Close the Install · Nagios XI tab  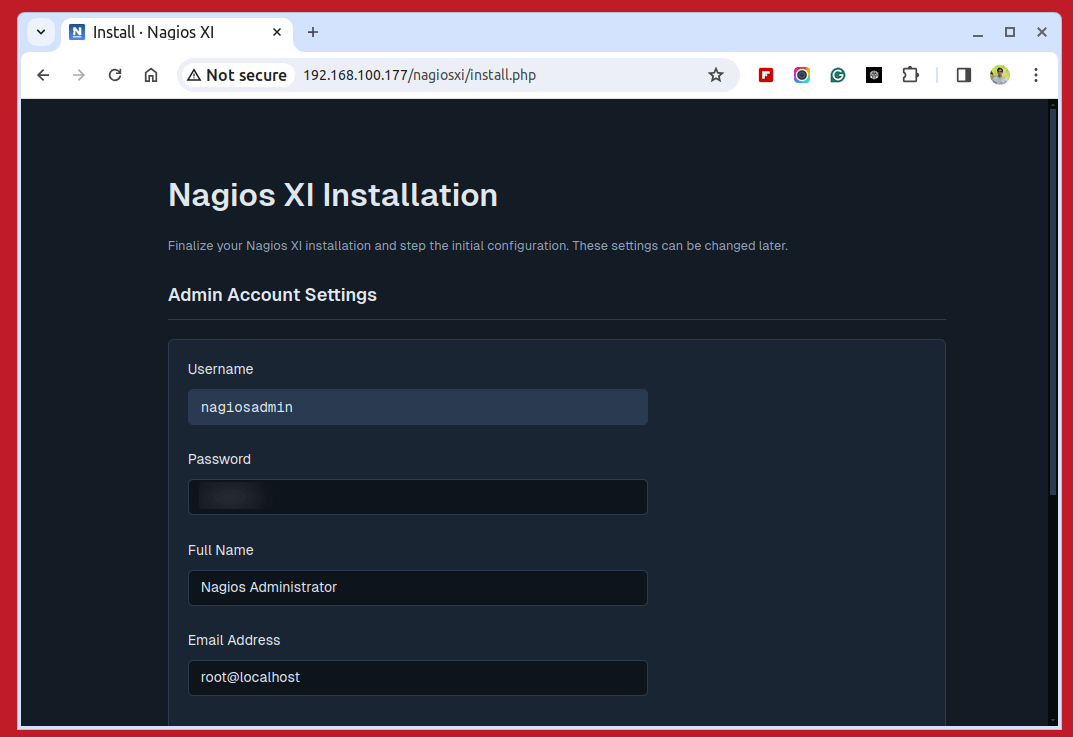pos(278,32)
